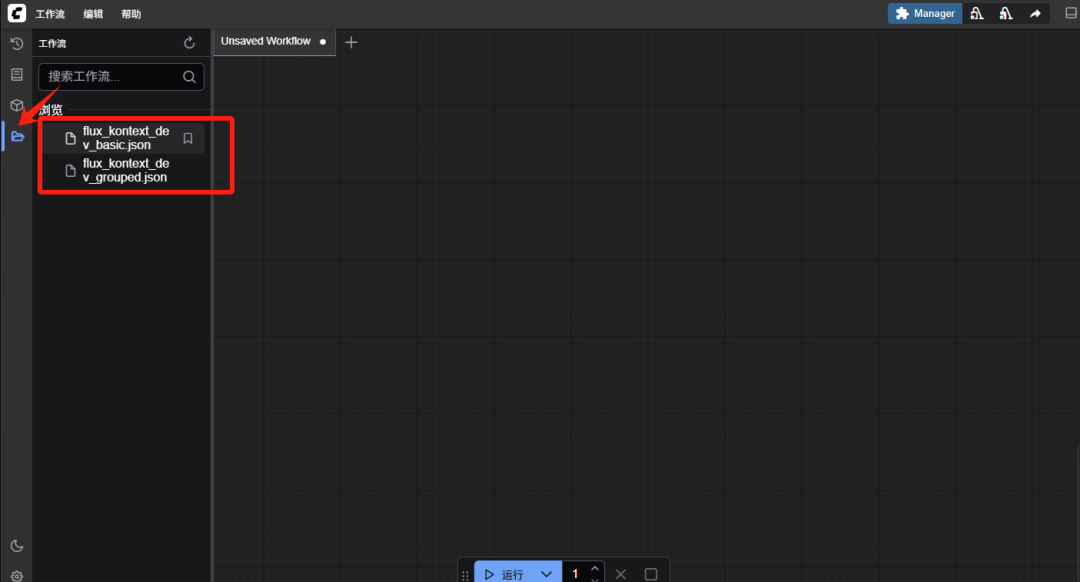Open flux_kontext_dev_basic.json workflow

point(125,138)
